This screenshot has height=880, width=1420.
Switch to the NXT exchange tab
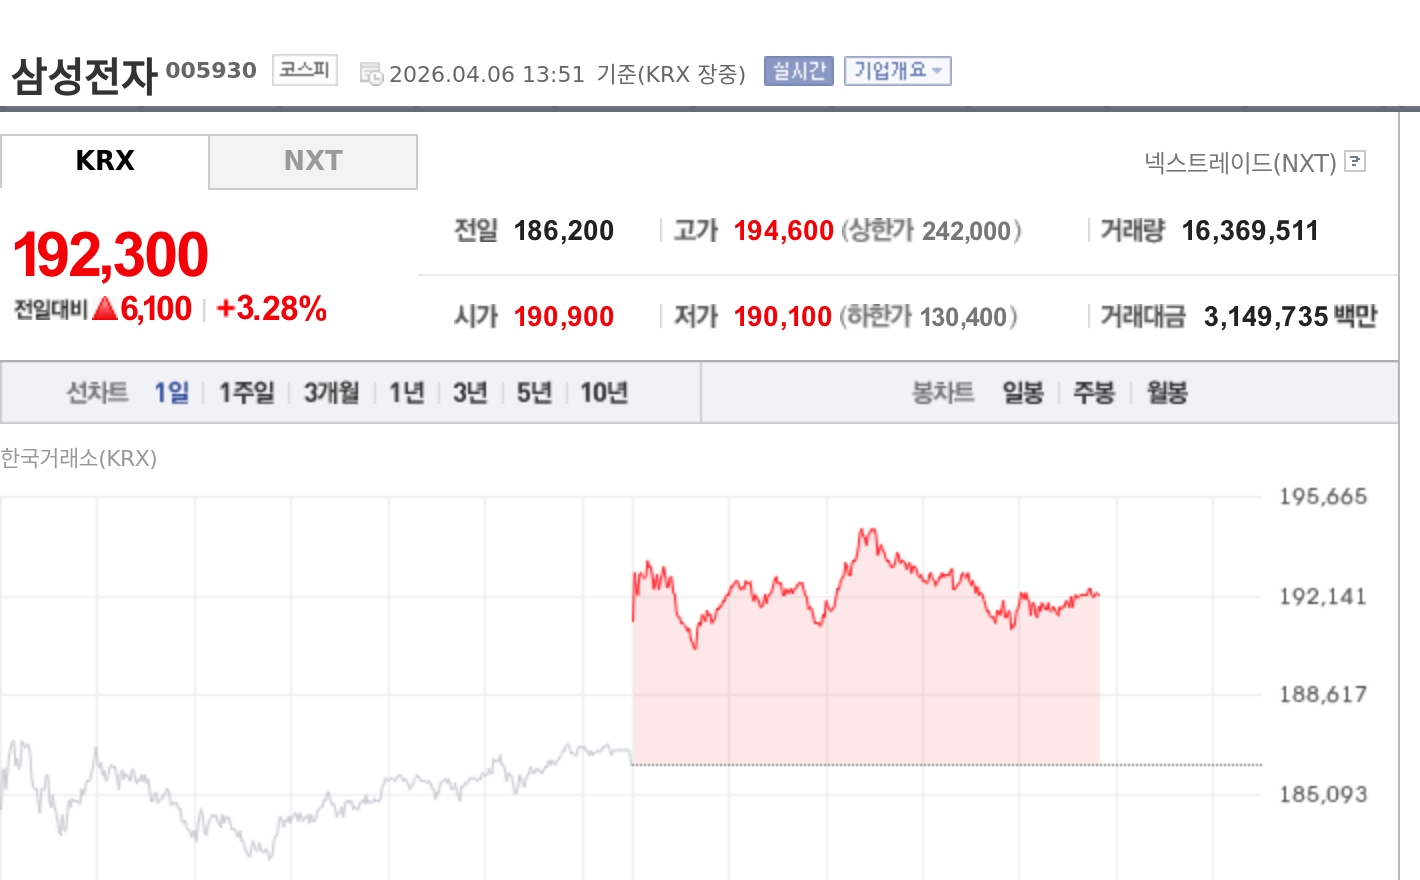312,161
